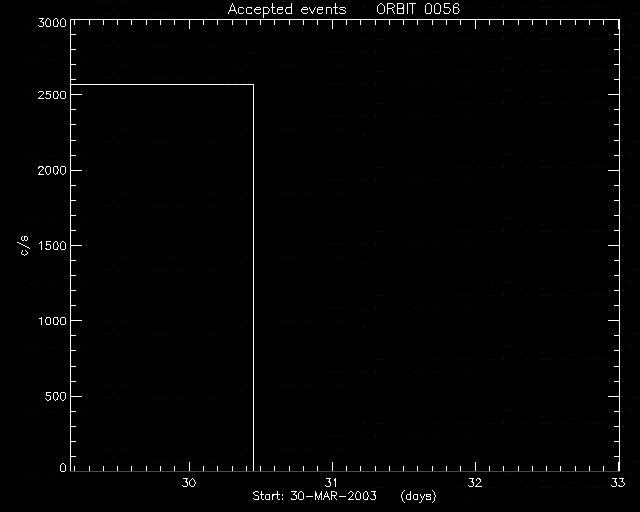The image size is (640, 512).
Task: Click the x-axis label '30'
Action: pyautogui.click(x=189, y=483)
